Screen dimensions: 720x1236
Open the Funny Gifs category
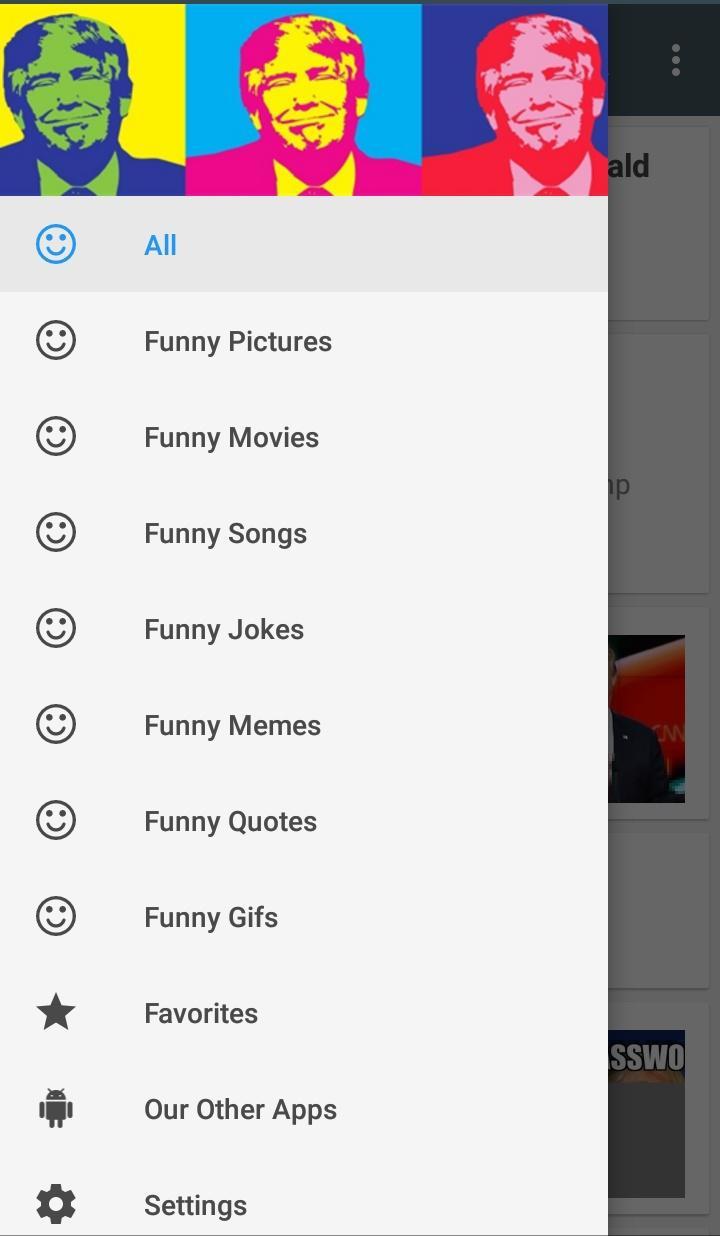tap(304, 916)
